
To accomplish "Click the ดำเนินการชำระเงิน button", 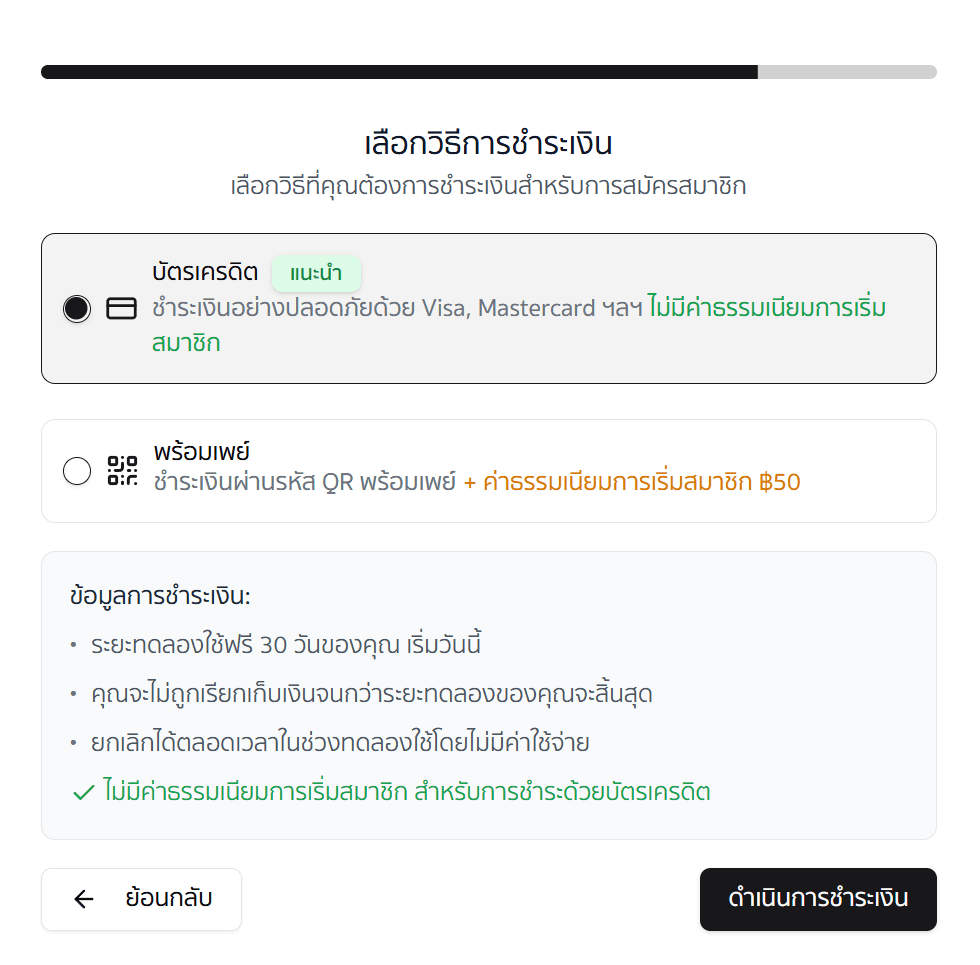I will tap(818, 899).
